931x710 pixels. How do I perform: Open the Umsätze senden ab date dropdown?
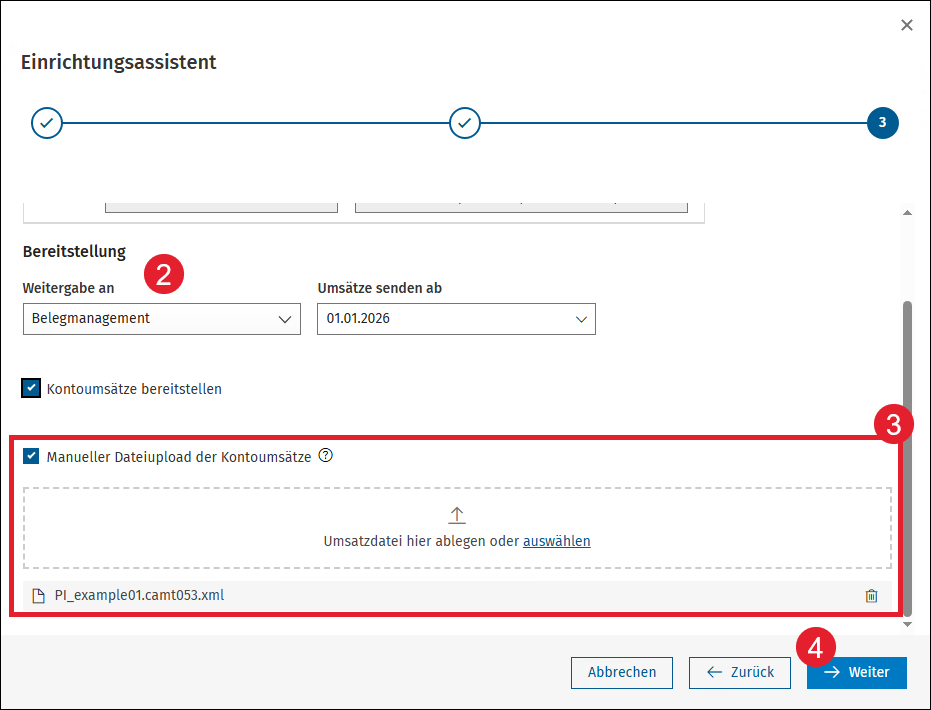coord(456,319)
